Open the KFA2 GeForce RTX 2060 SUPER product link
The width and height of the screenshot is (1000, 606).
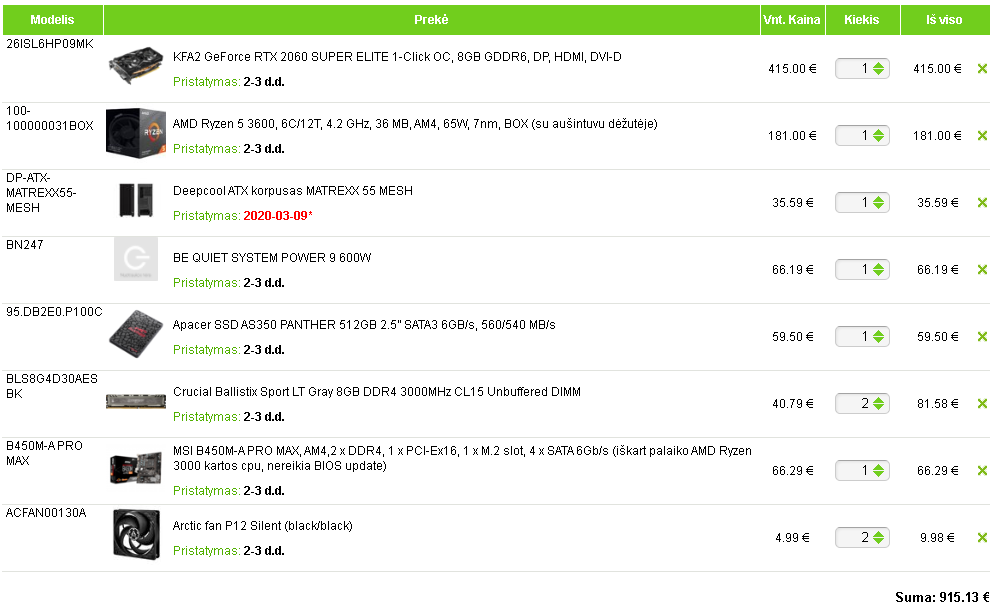click(x=397, y=57)
